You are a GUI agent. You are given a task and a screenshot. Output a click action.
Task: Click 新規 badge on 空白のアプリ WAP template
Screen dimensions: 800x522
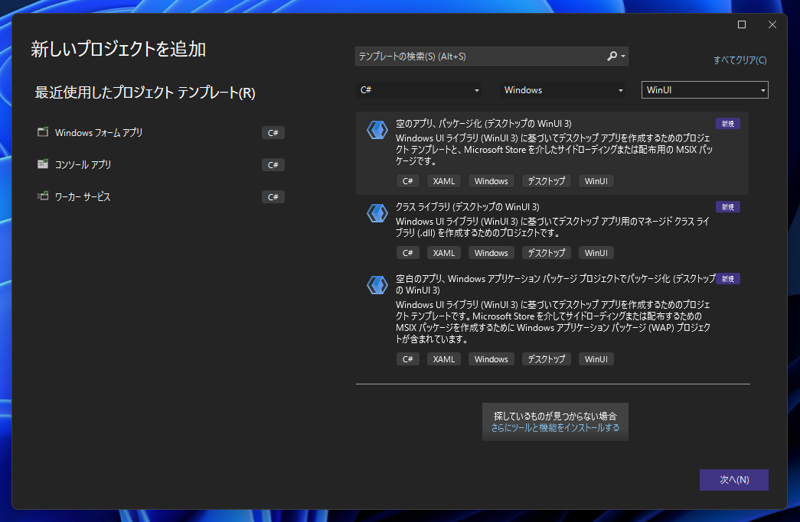[x=728, y=279]
